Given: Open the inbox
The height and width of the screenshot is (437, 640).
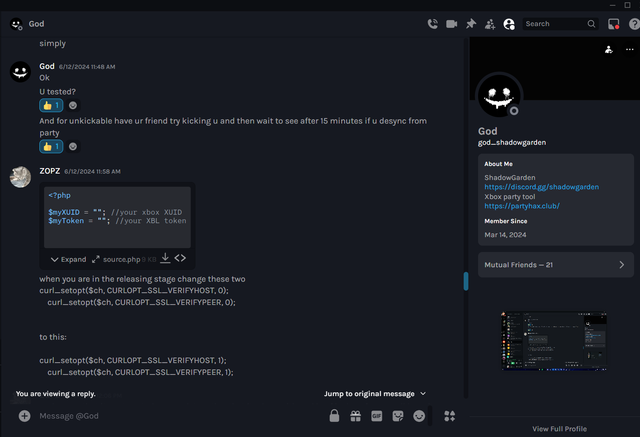Looking at the screenshot, I should click(613, 24).
